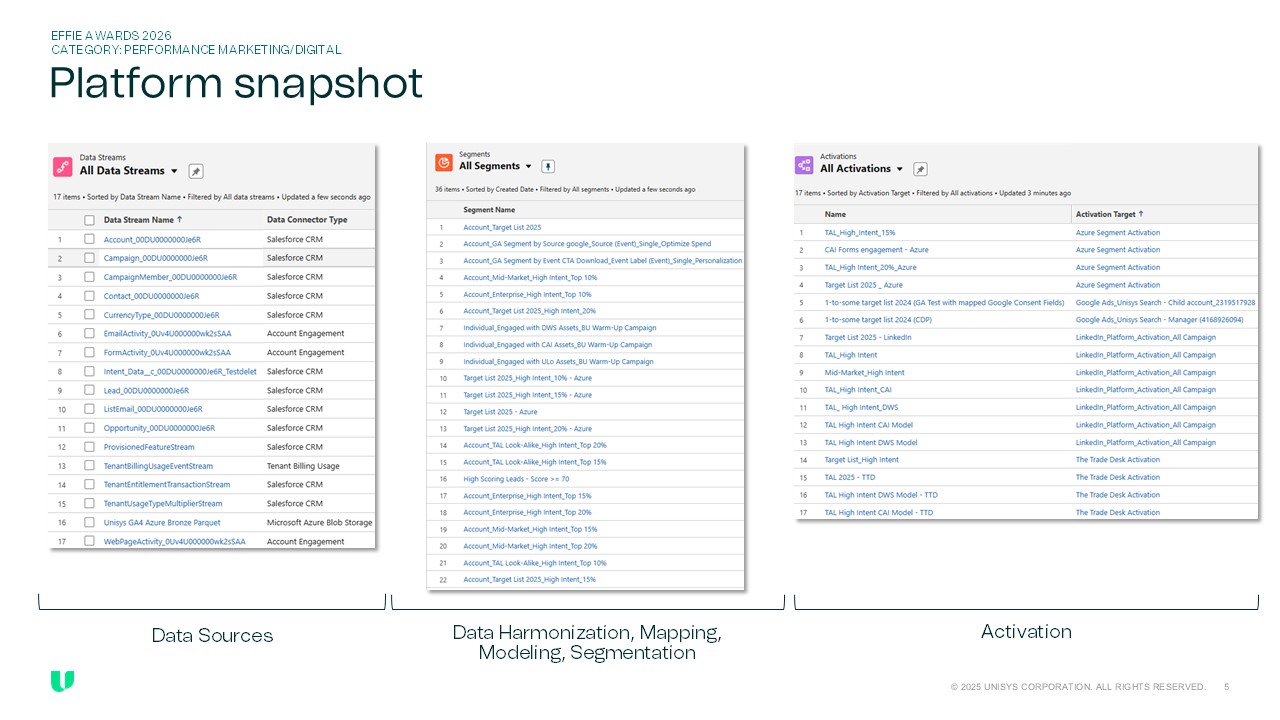Image resolution: width=1280 pixels, height=720 pixels.
Task: Pin the All Data Streams list view
Action: tap(196, 171)
